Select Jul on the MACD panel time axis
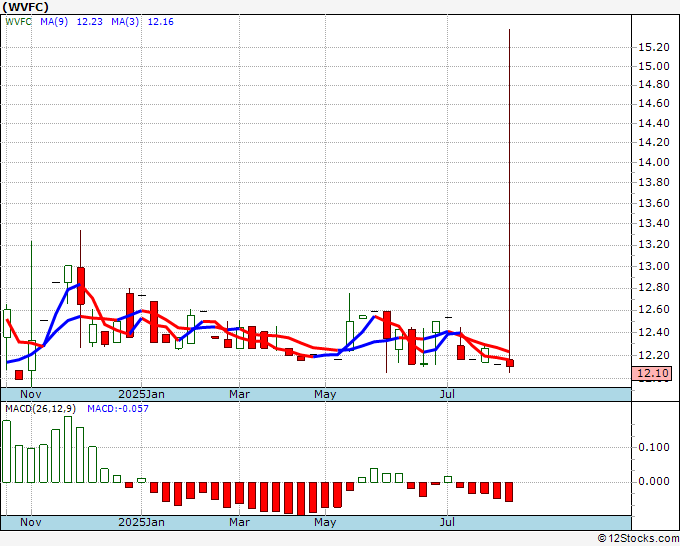 pos(447,522)
